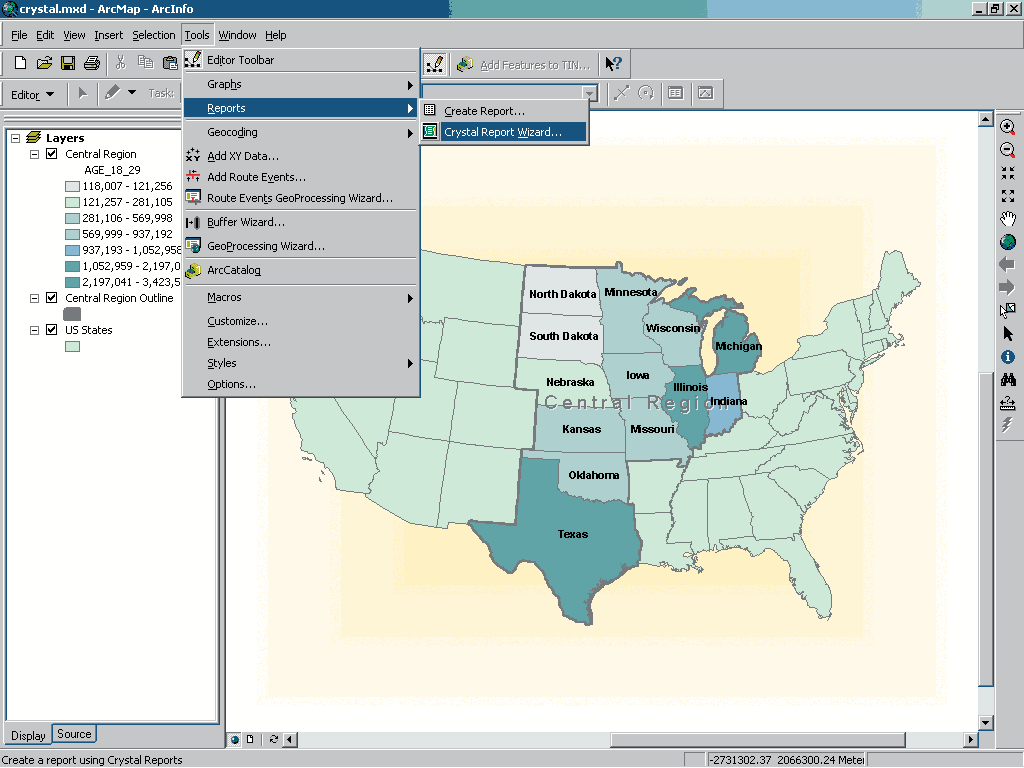The height and width of the screenshot is (768, 1024).
Task: Choose Crystal Report Wizard menu item
Action: (504, 132)
